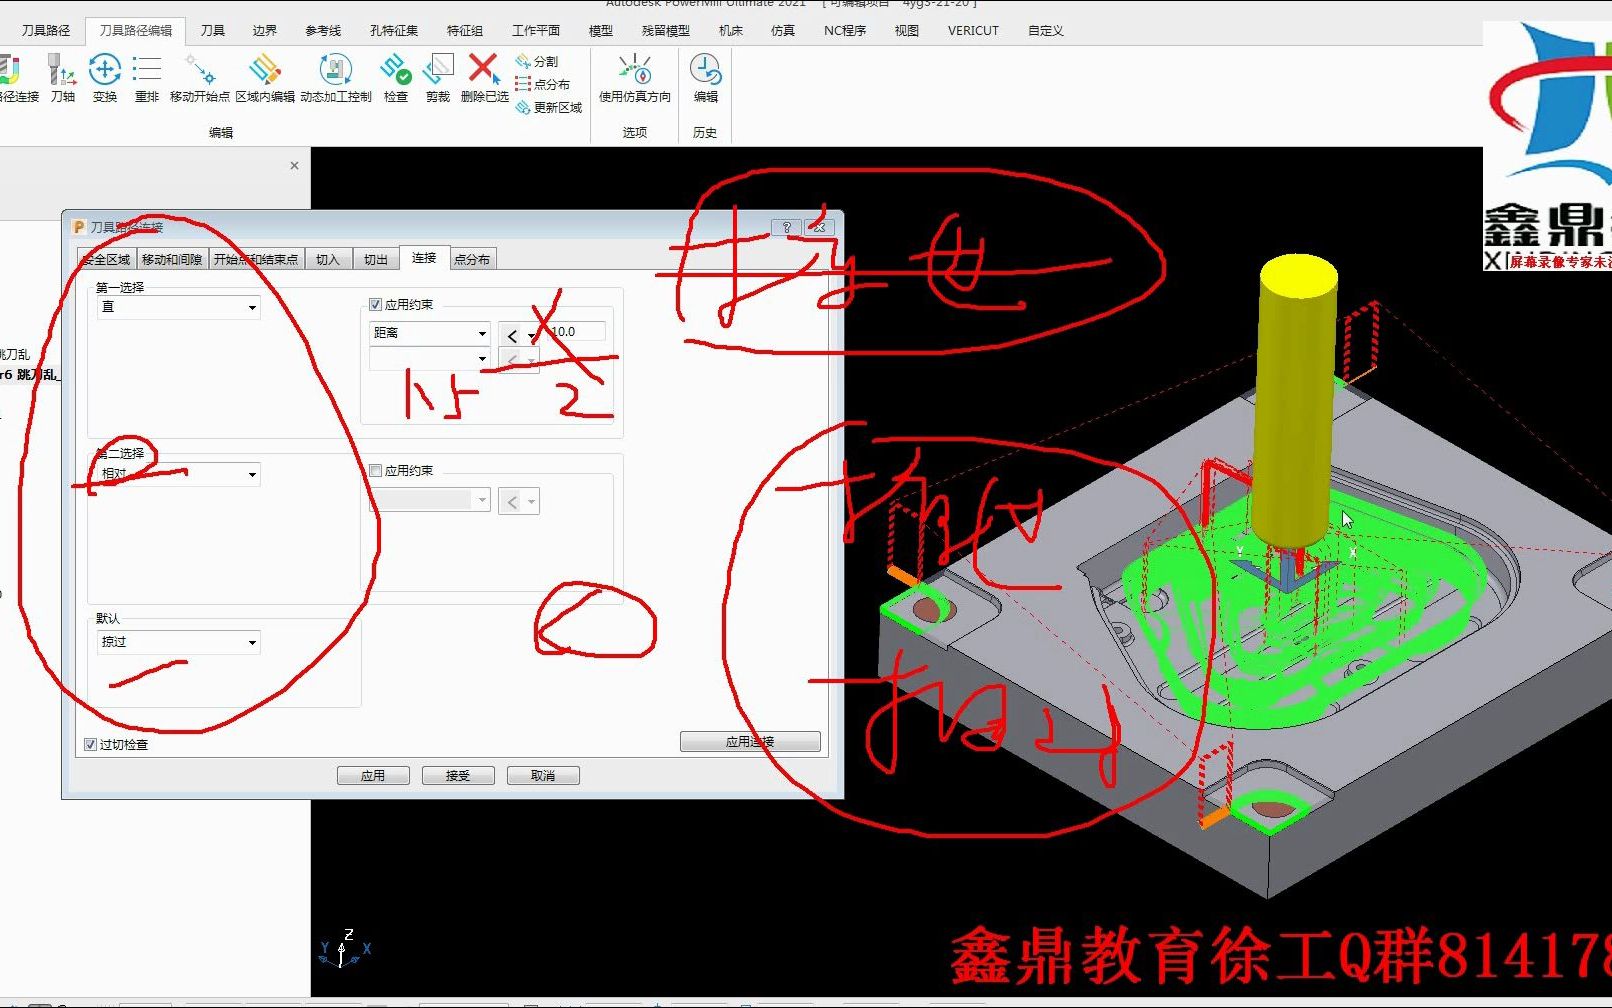Select the 剪裁 (limit) toolpath tool
1612x1008 pixels.
point(438,79)
